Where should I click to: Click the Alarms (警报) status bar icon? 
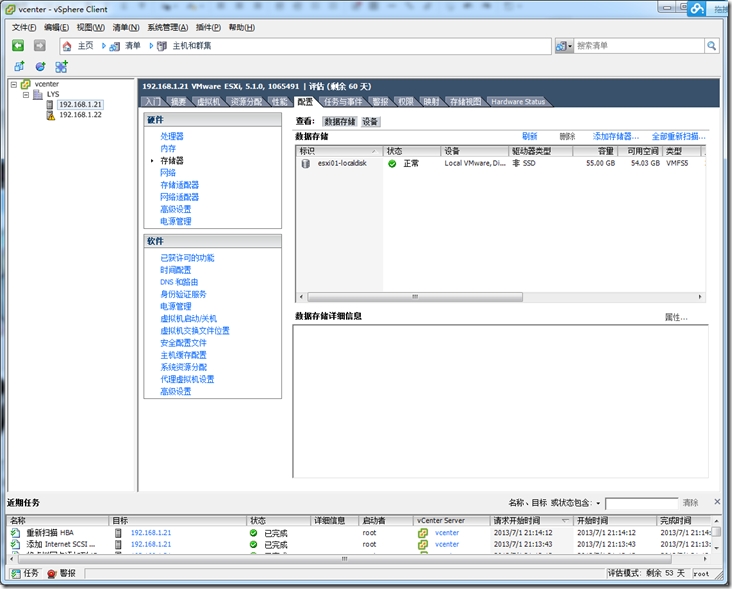(x=52, y=574)
